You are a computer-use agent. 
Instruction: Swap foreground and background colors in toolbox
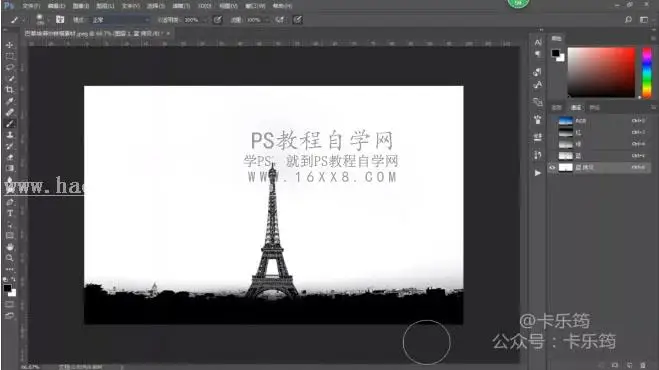(x=13, y=279)
